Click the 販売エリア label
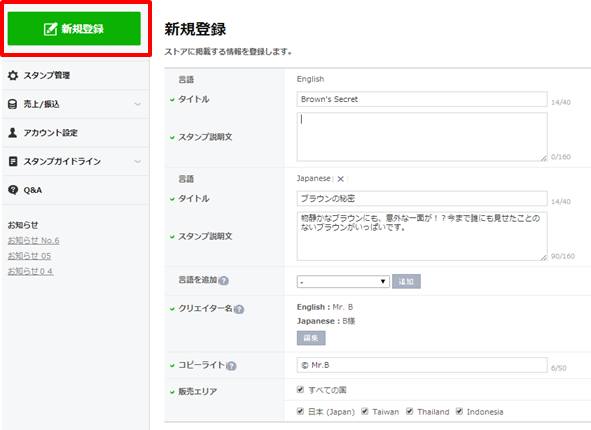 pyautogui.click(x=198, y=392)
